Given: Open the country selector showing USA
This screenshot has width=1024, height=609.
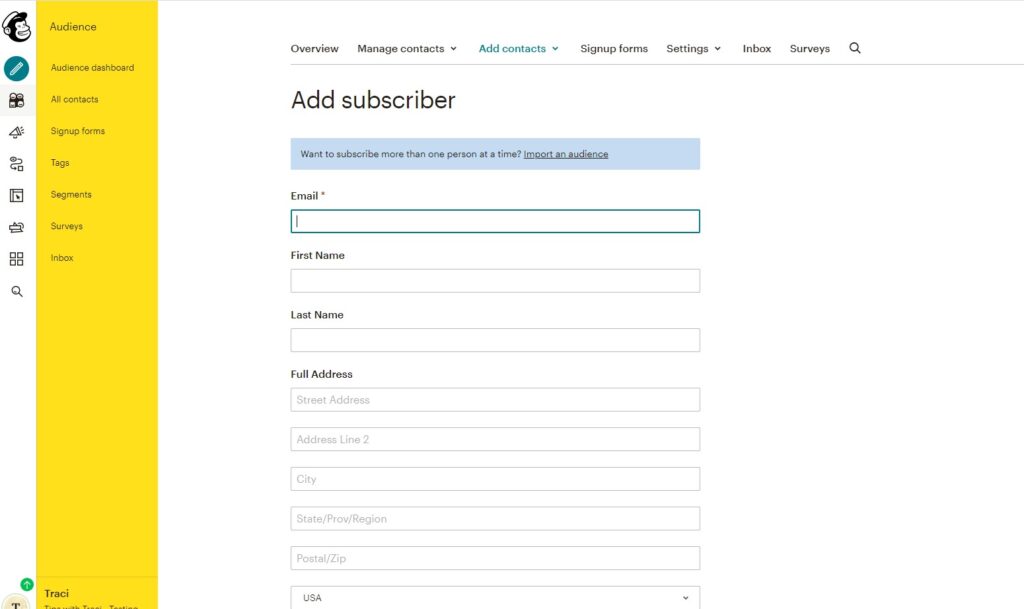Looking at the screenshot, I should pos(494,597).
